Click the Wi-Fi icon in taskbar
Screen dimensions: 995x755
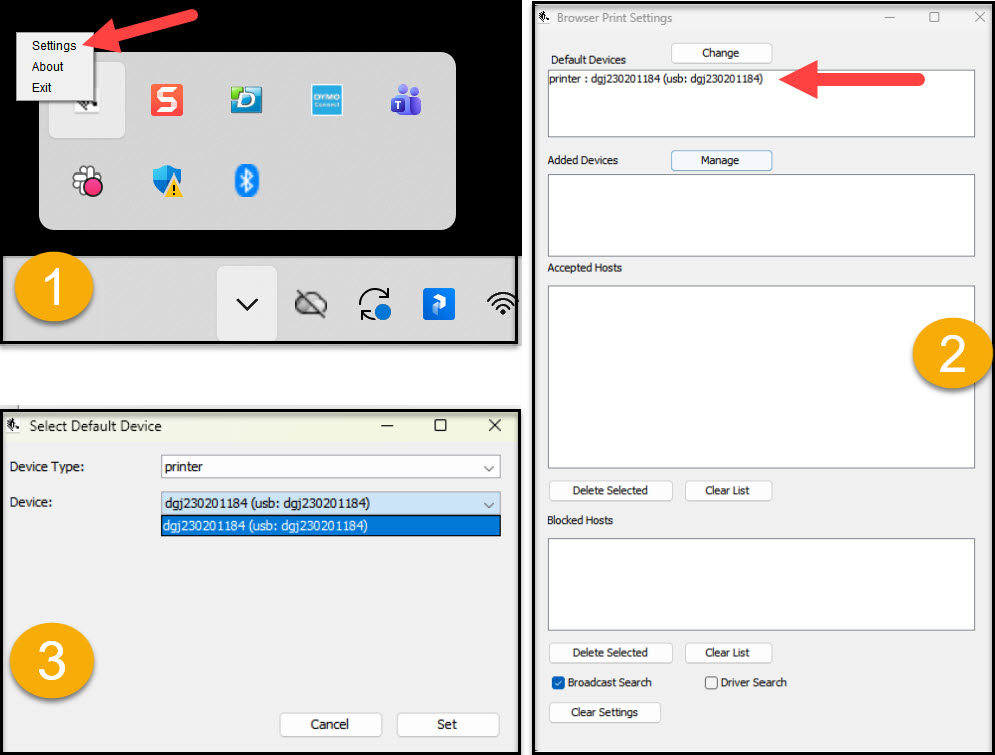pyautogui.click(x=501, y=304)
